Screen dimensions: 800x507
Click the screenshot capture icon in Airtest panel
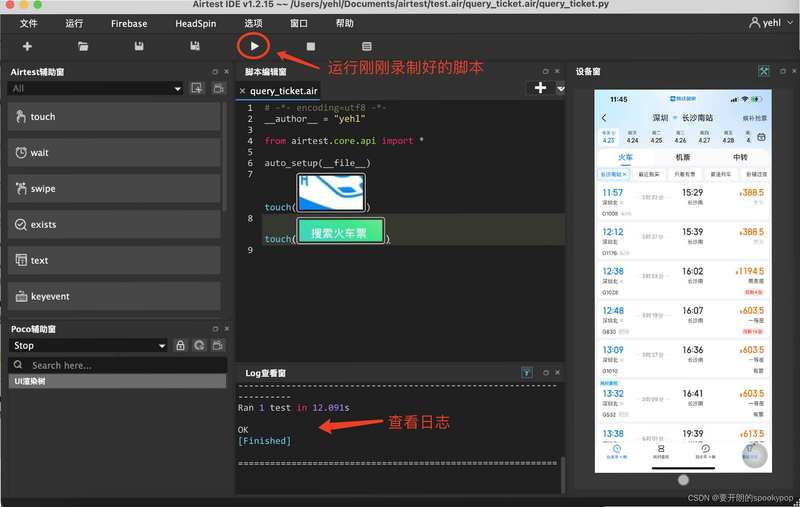pyautogui.click(x=196, y=88)
